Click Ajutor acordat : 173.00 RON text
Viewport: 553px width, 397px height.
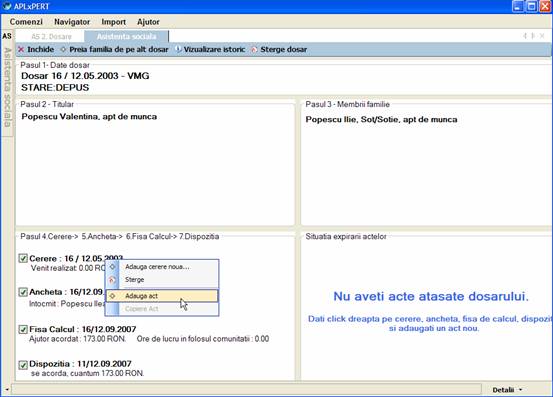click(x=77, y=339)
